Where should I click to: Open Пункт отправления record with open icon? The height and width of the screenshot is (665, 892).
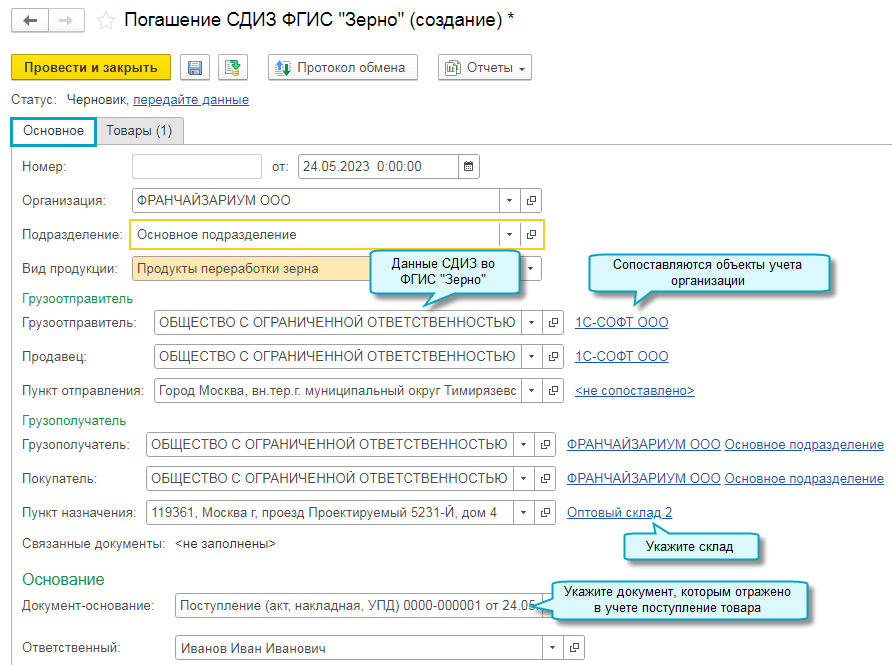[x=553, y=391]
